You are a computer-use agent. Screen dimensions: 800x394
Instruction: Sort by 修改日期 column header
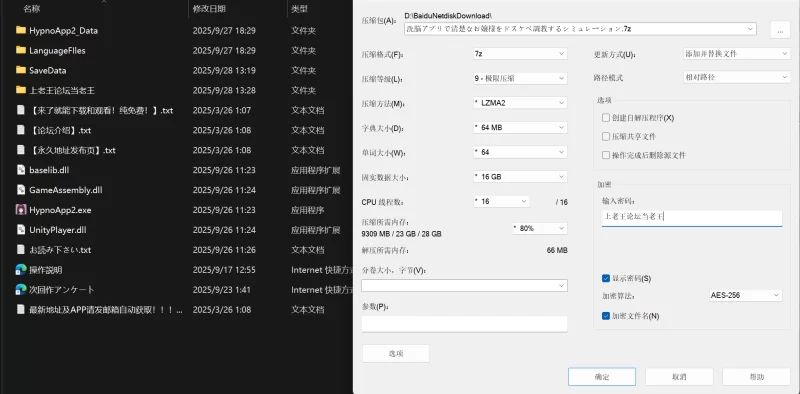point(209,9)
